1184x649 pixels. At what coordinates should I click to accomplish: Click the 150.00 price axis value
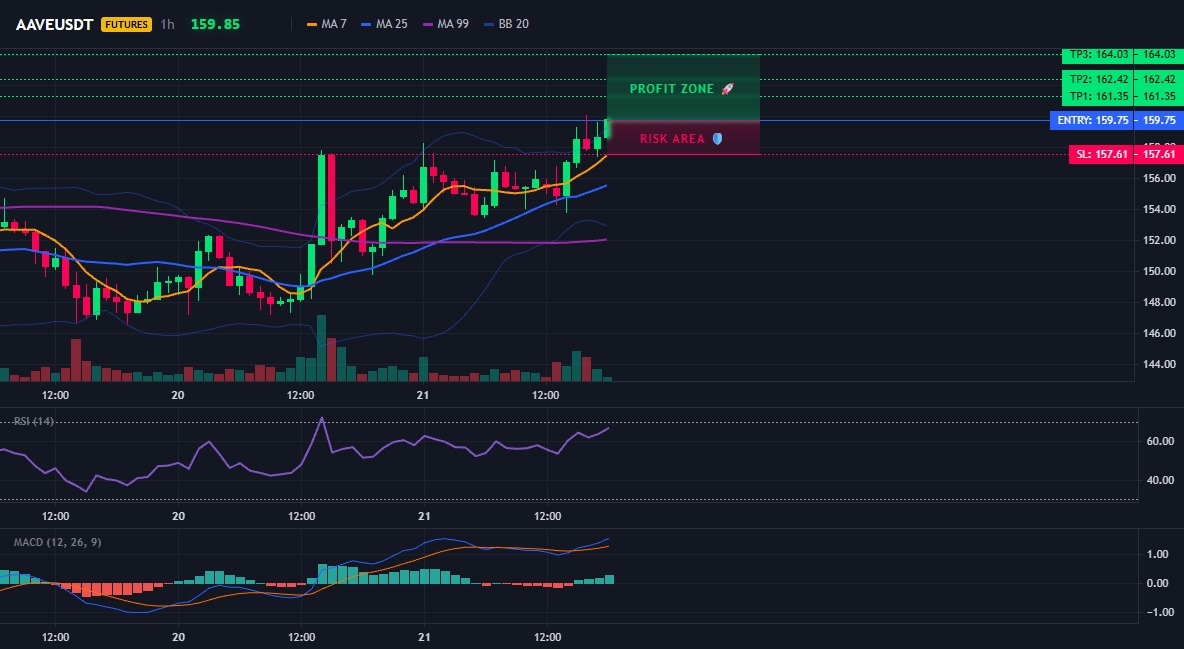click(1159, 271)
